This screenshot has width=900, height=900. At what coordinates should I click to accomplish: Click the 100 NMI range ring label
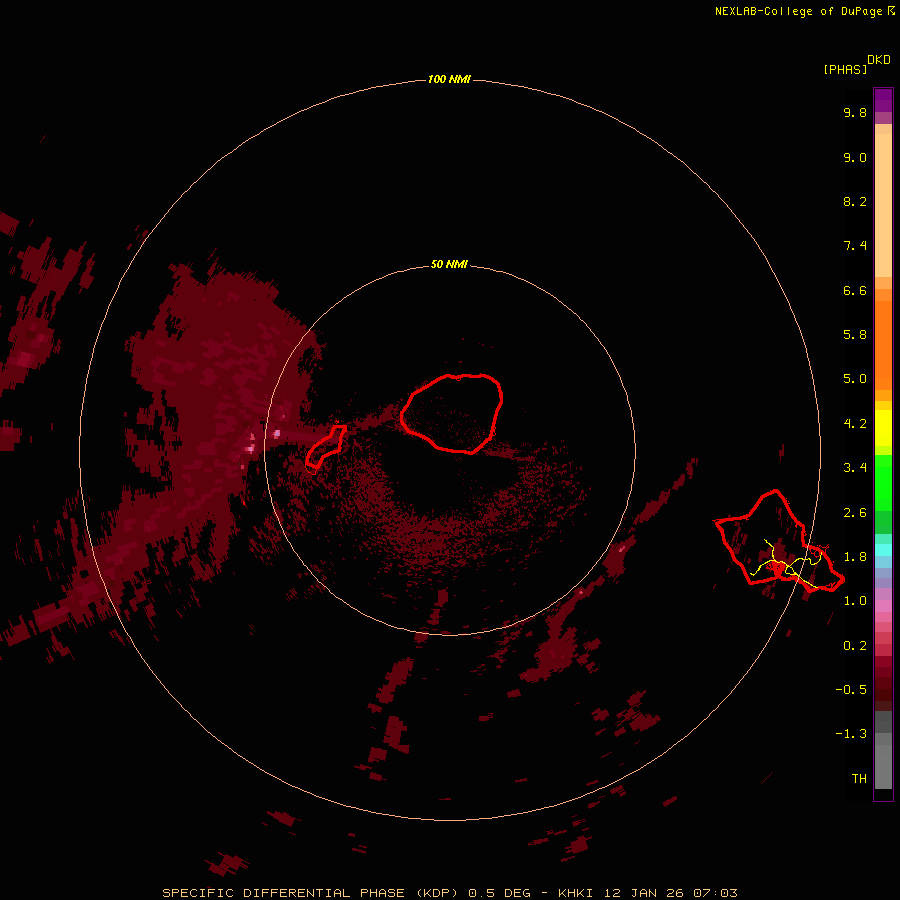click(x=449, y=79)
